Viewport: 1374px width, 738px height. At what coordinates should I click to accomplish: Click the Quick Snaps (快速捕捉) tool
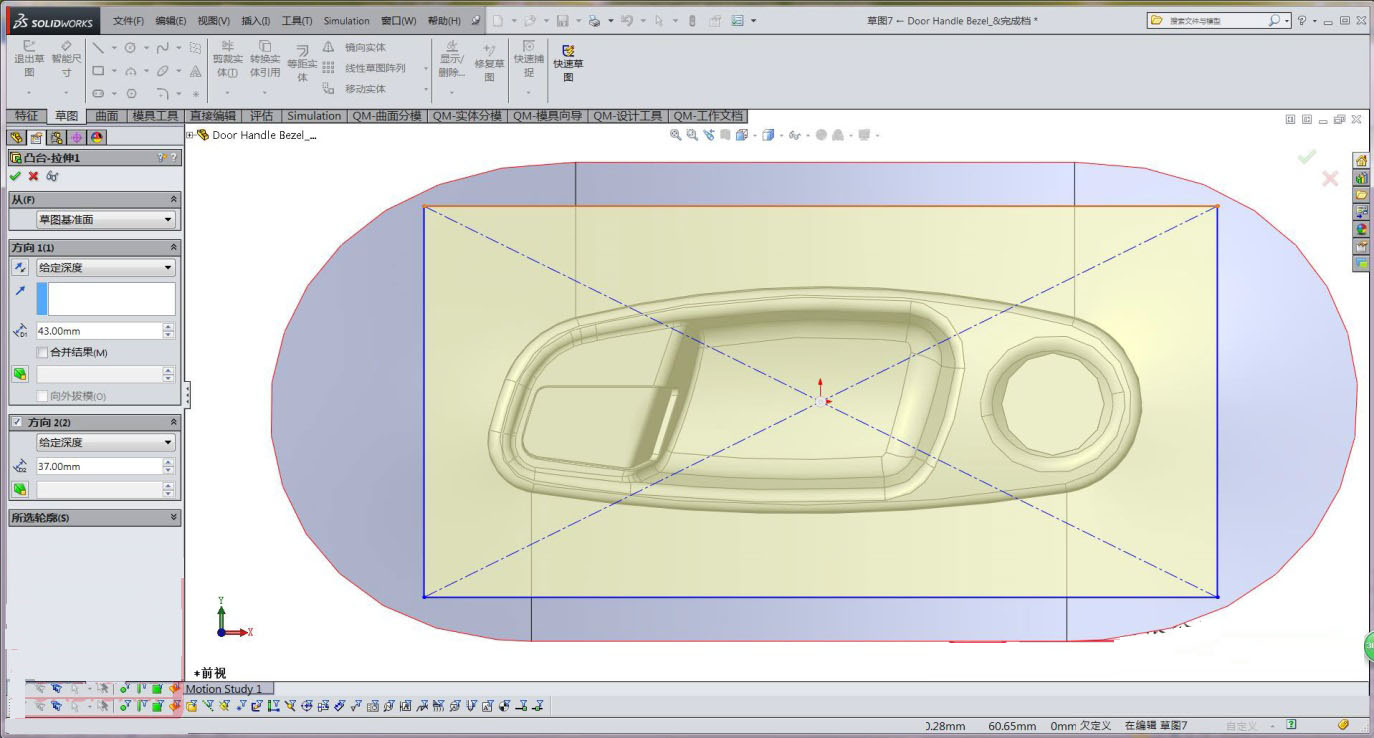pos(528,59)
